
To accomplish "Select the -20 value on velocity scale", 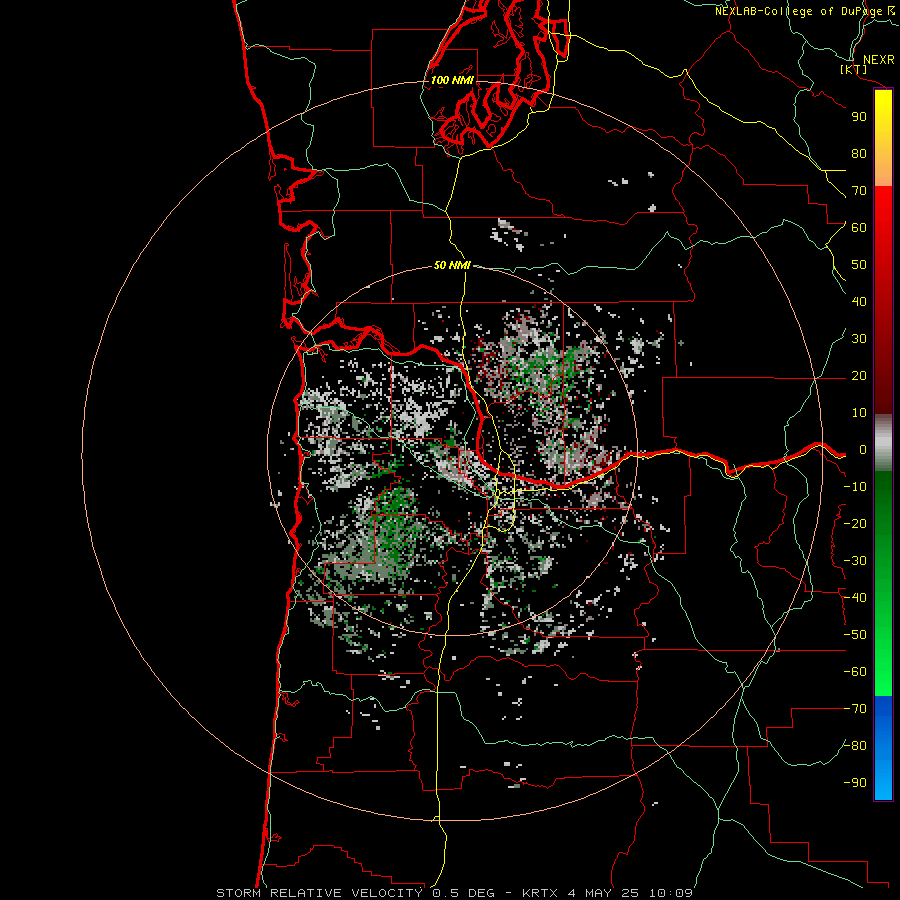I will coord(855,524).
